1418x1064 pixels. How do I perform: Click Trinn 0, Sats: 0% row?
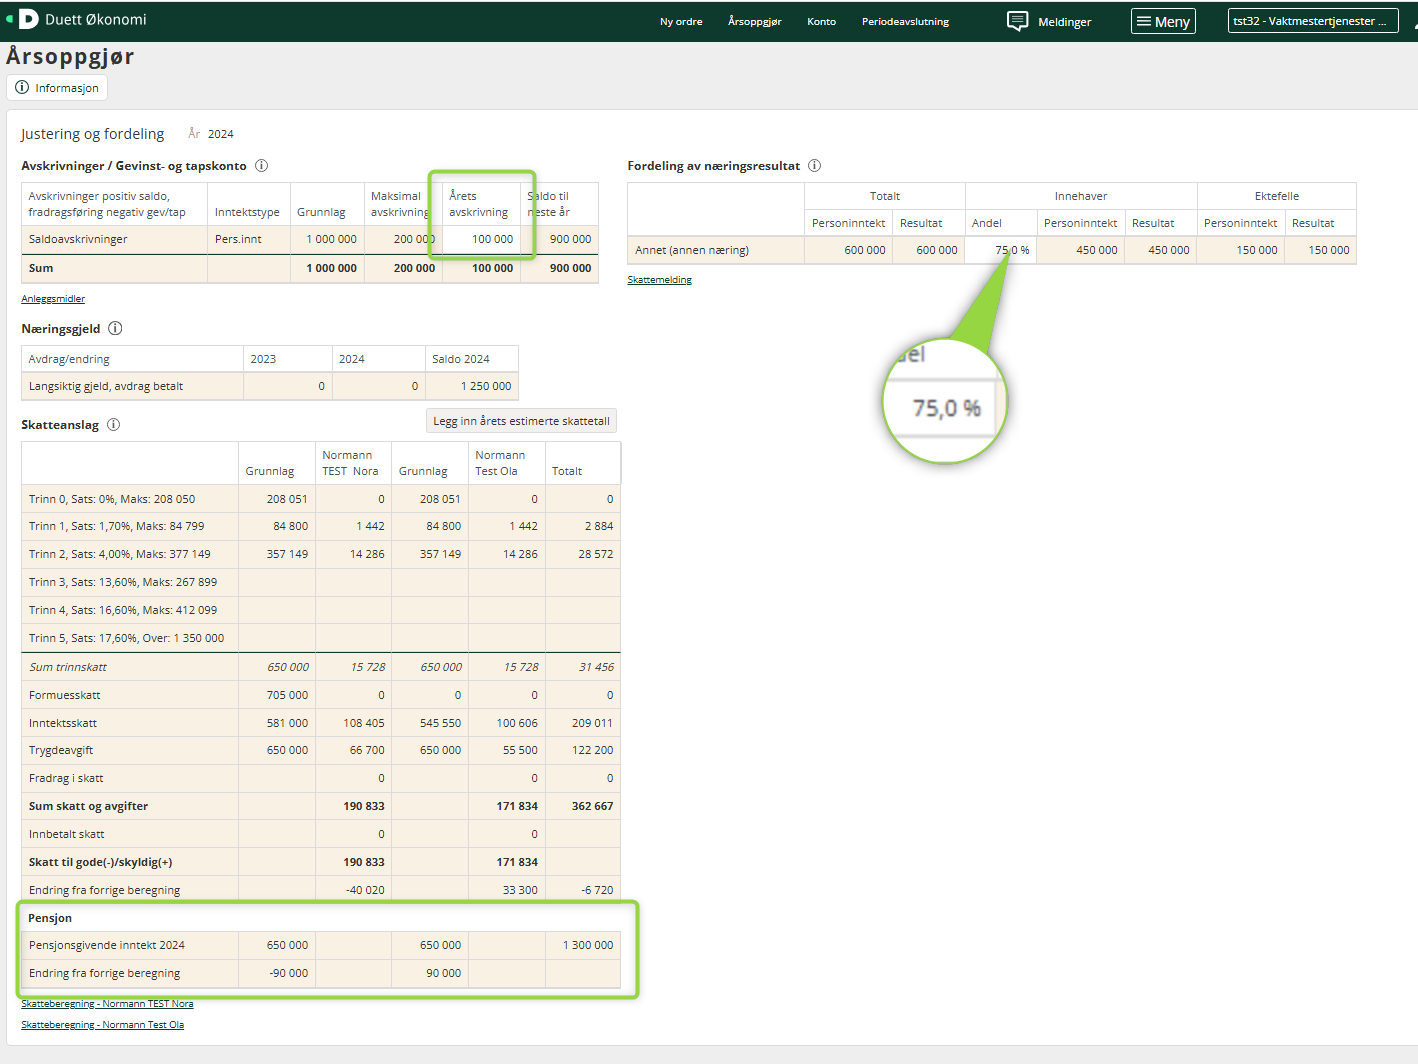click(321, 499)
